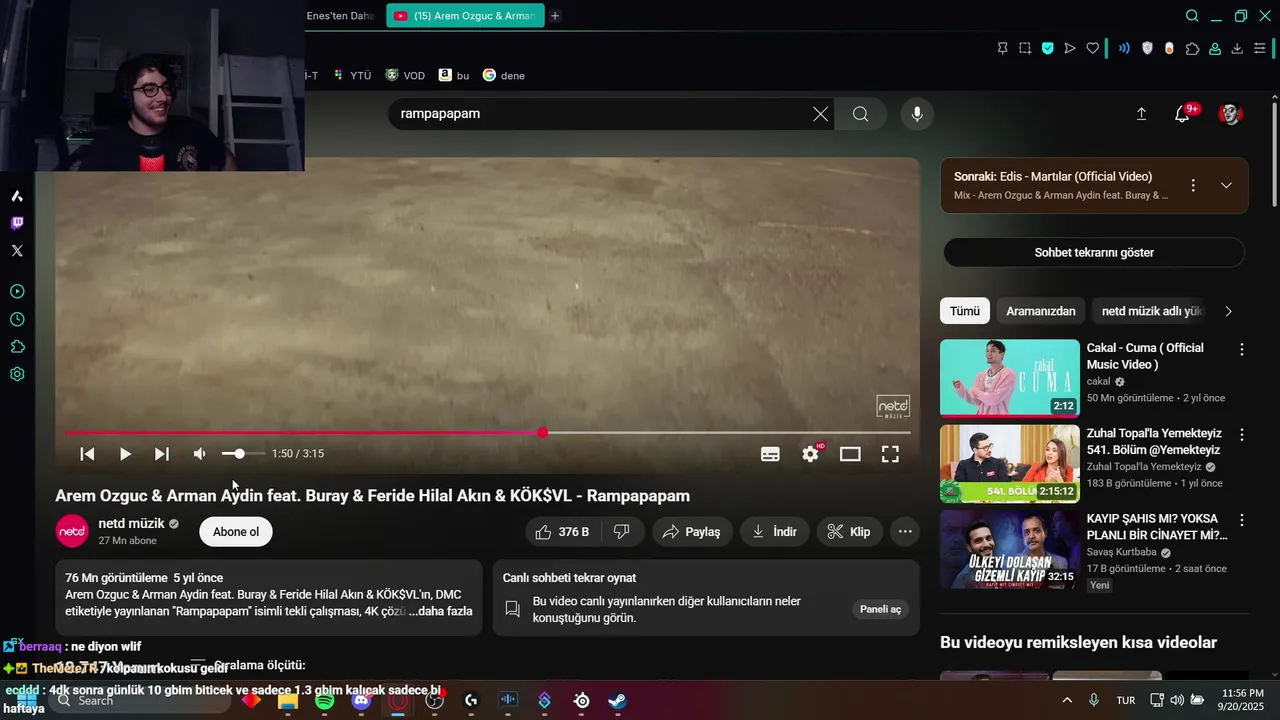The width and height of the screenshot is (1280, 720).
Task: Open video settings gear
Action: click(810, 454)
